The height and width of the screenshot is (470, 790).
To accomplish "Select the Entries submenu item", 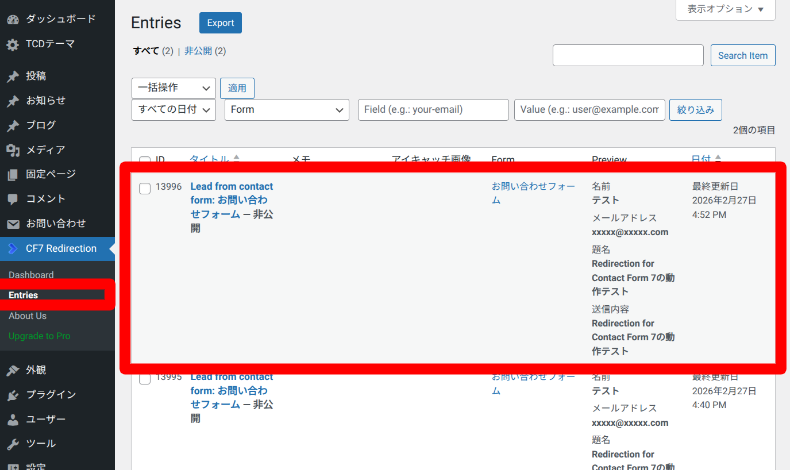I will click(x=23, y=295).
